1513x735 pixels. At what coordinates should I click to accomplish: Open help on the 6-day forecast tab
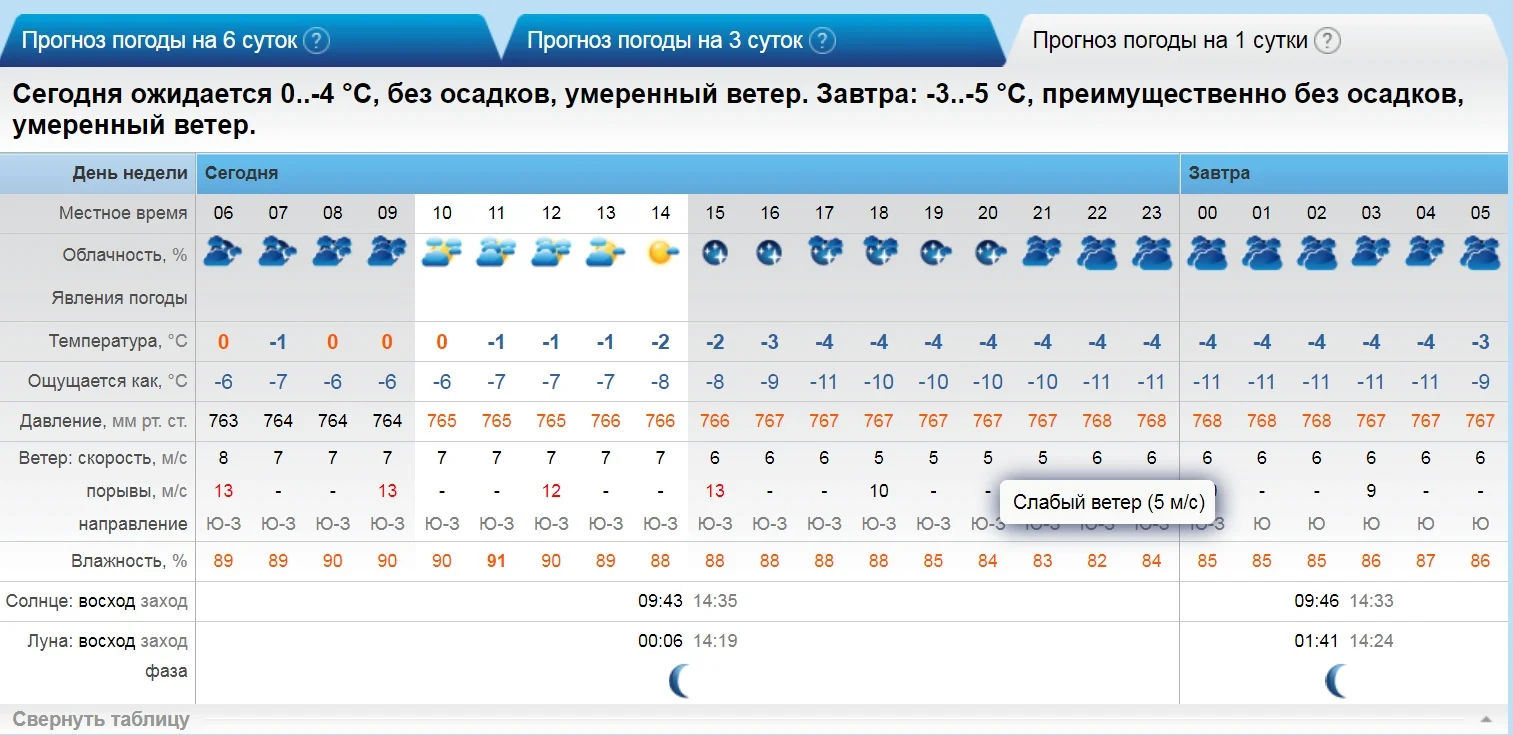(x=317, y=41)
